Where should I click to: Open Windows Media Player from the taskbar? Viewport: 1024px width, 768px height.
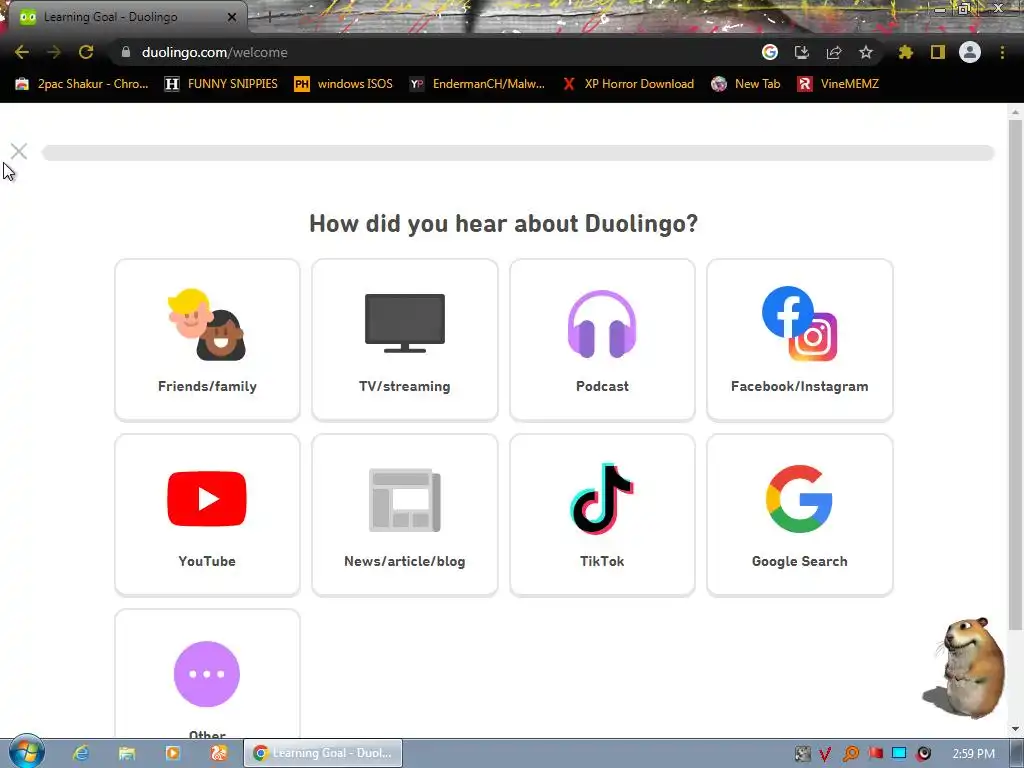coord(172,753)
